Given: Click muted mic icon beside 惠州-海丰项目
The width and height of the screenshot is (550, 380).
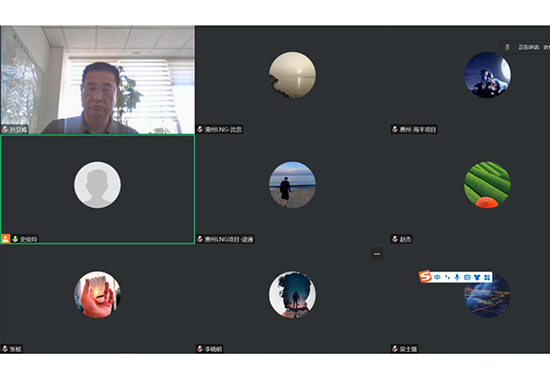Looking at the screenshot, I should pos(395,129).
